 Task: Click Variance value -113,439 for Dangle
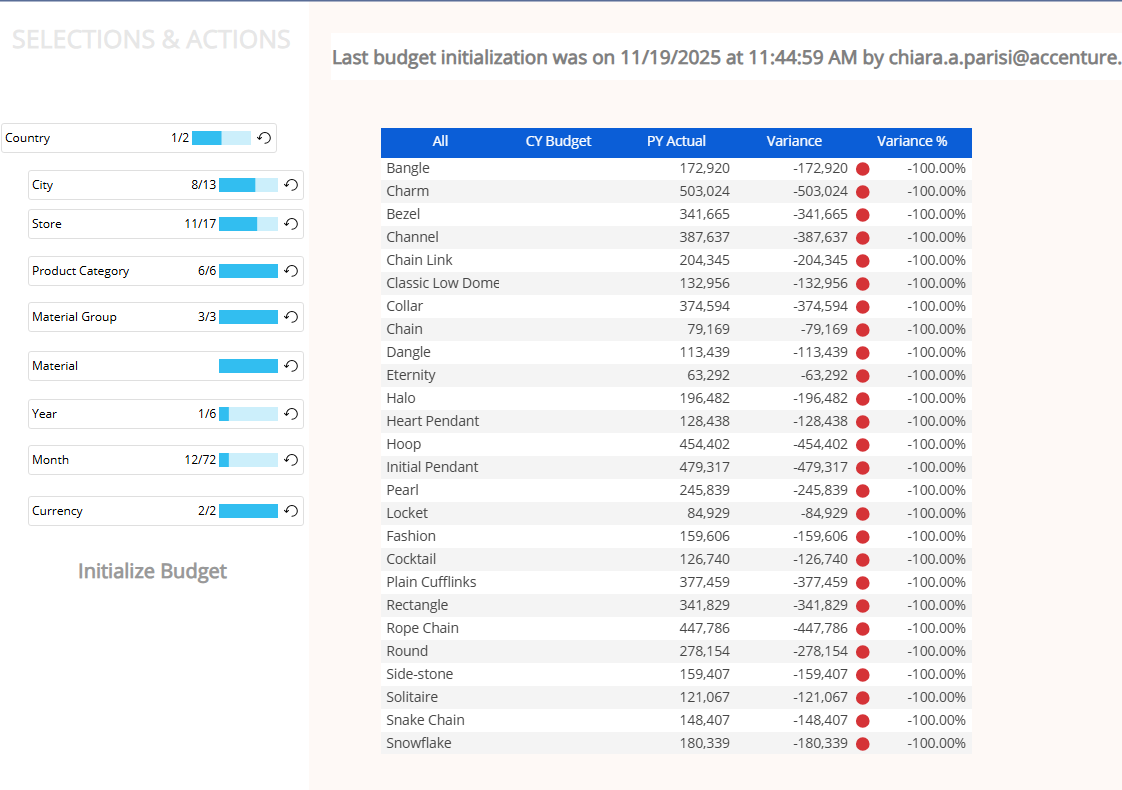coord(820,352)
